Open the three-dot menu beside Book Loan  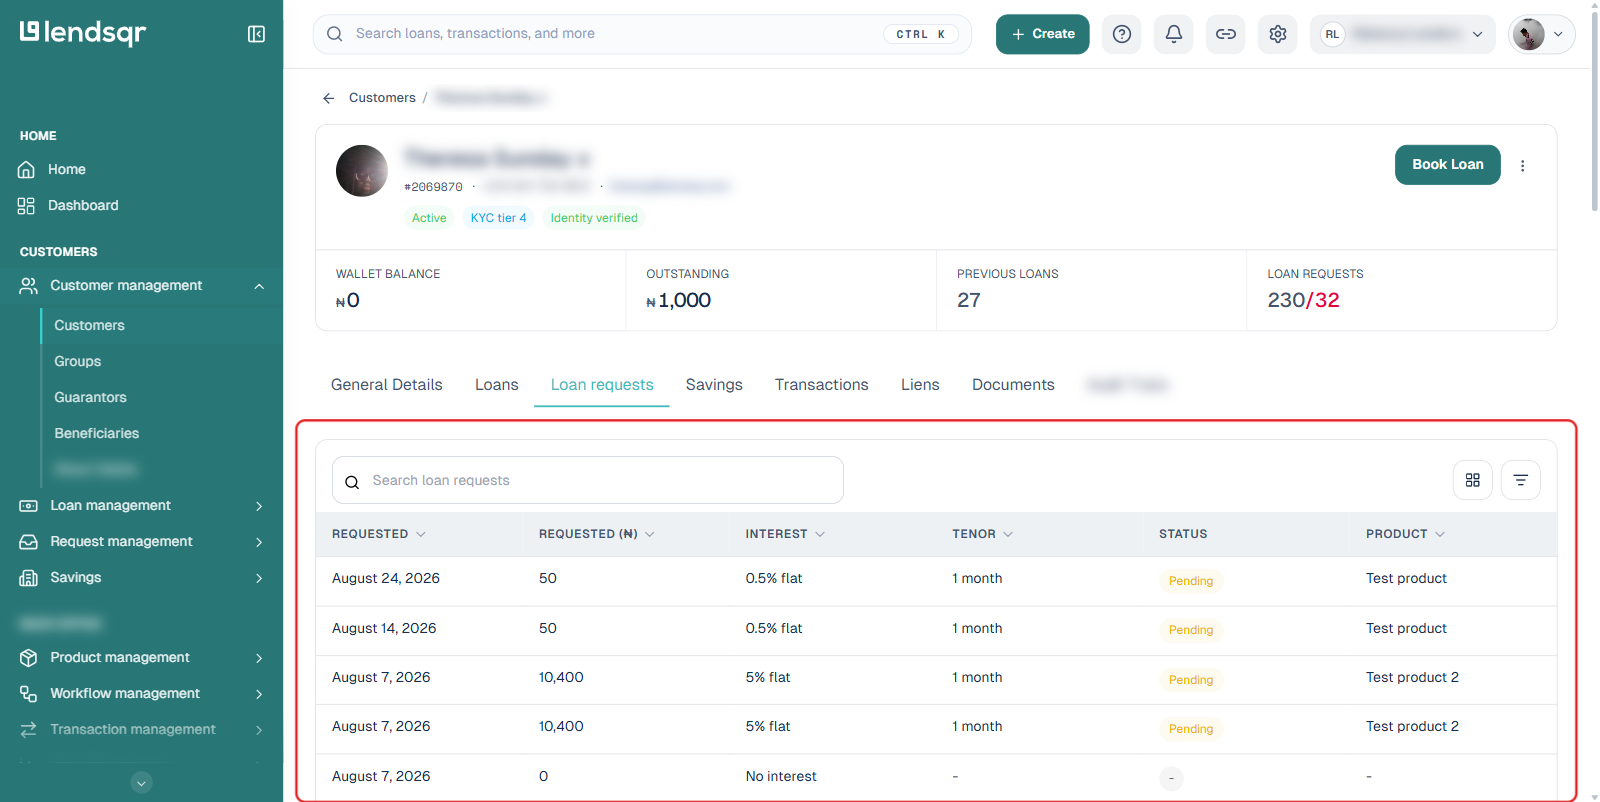(x=1523, y=166)
